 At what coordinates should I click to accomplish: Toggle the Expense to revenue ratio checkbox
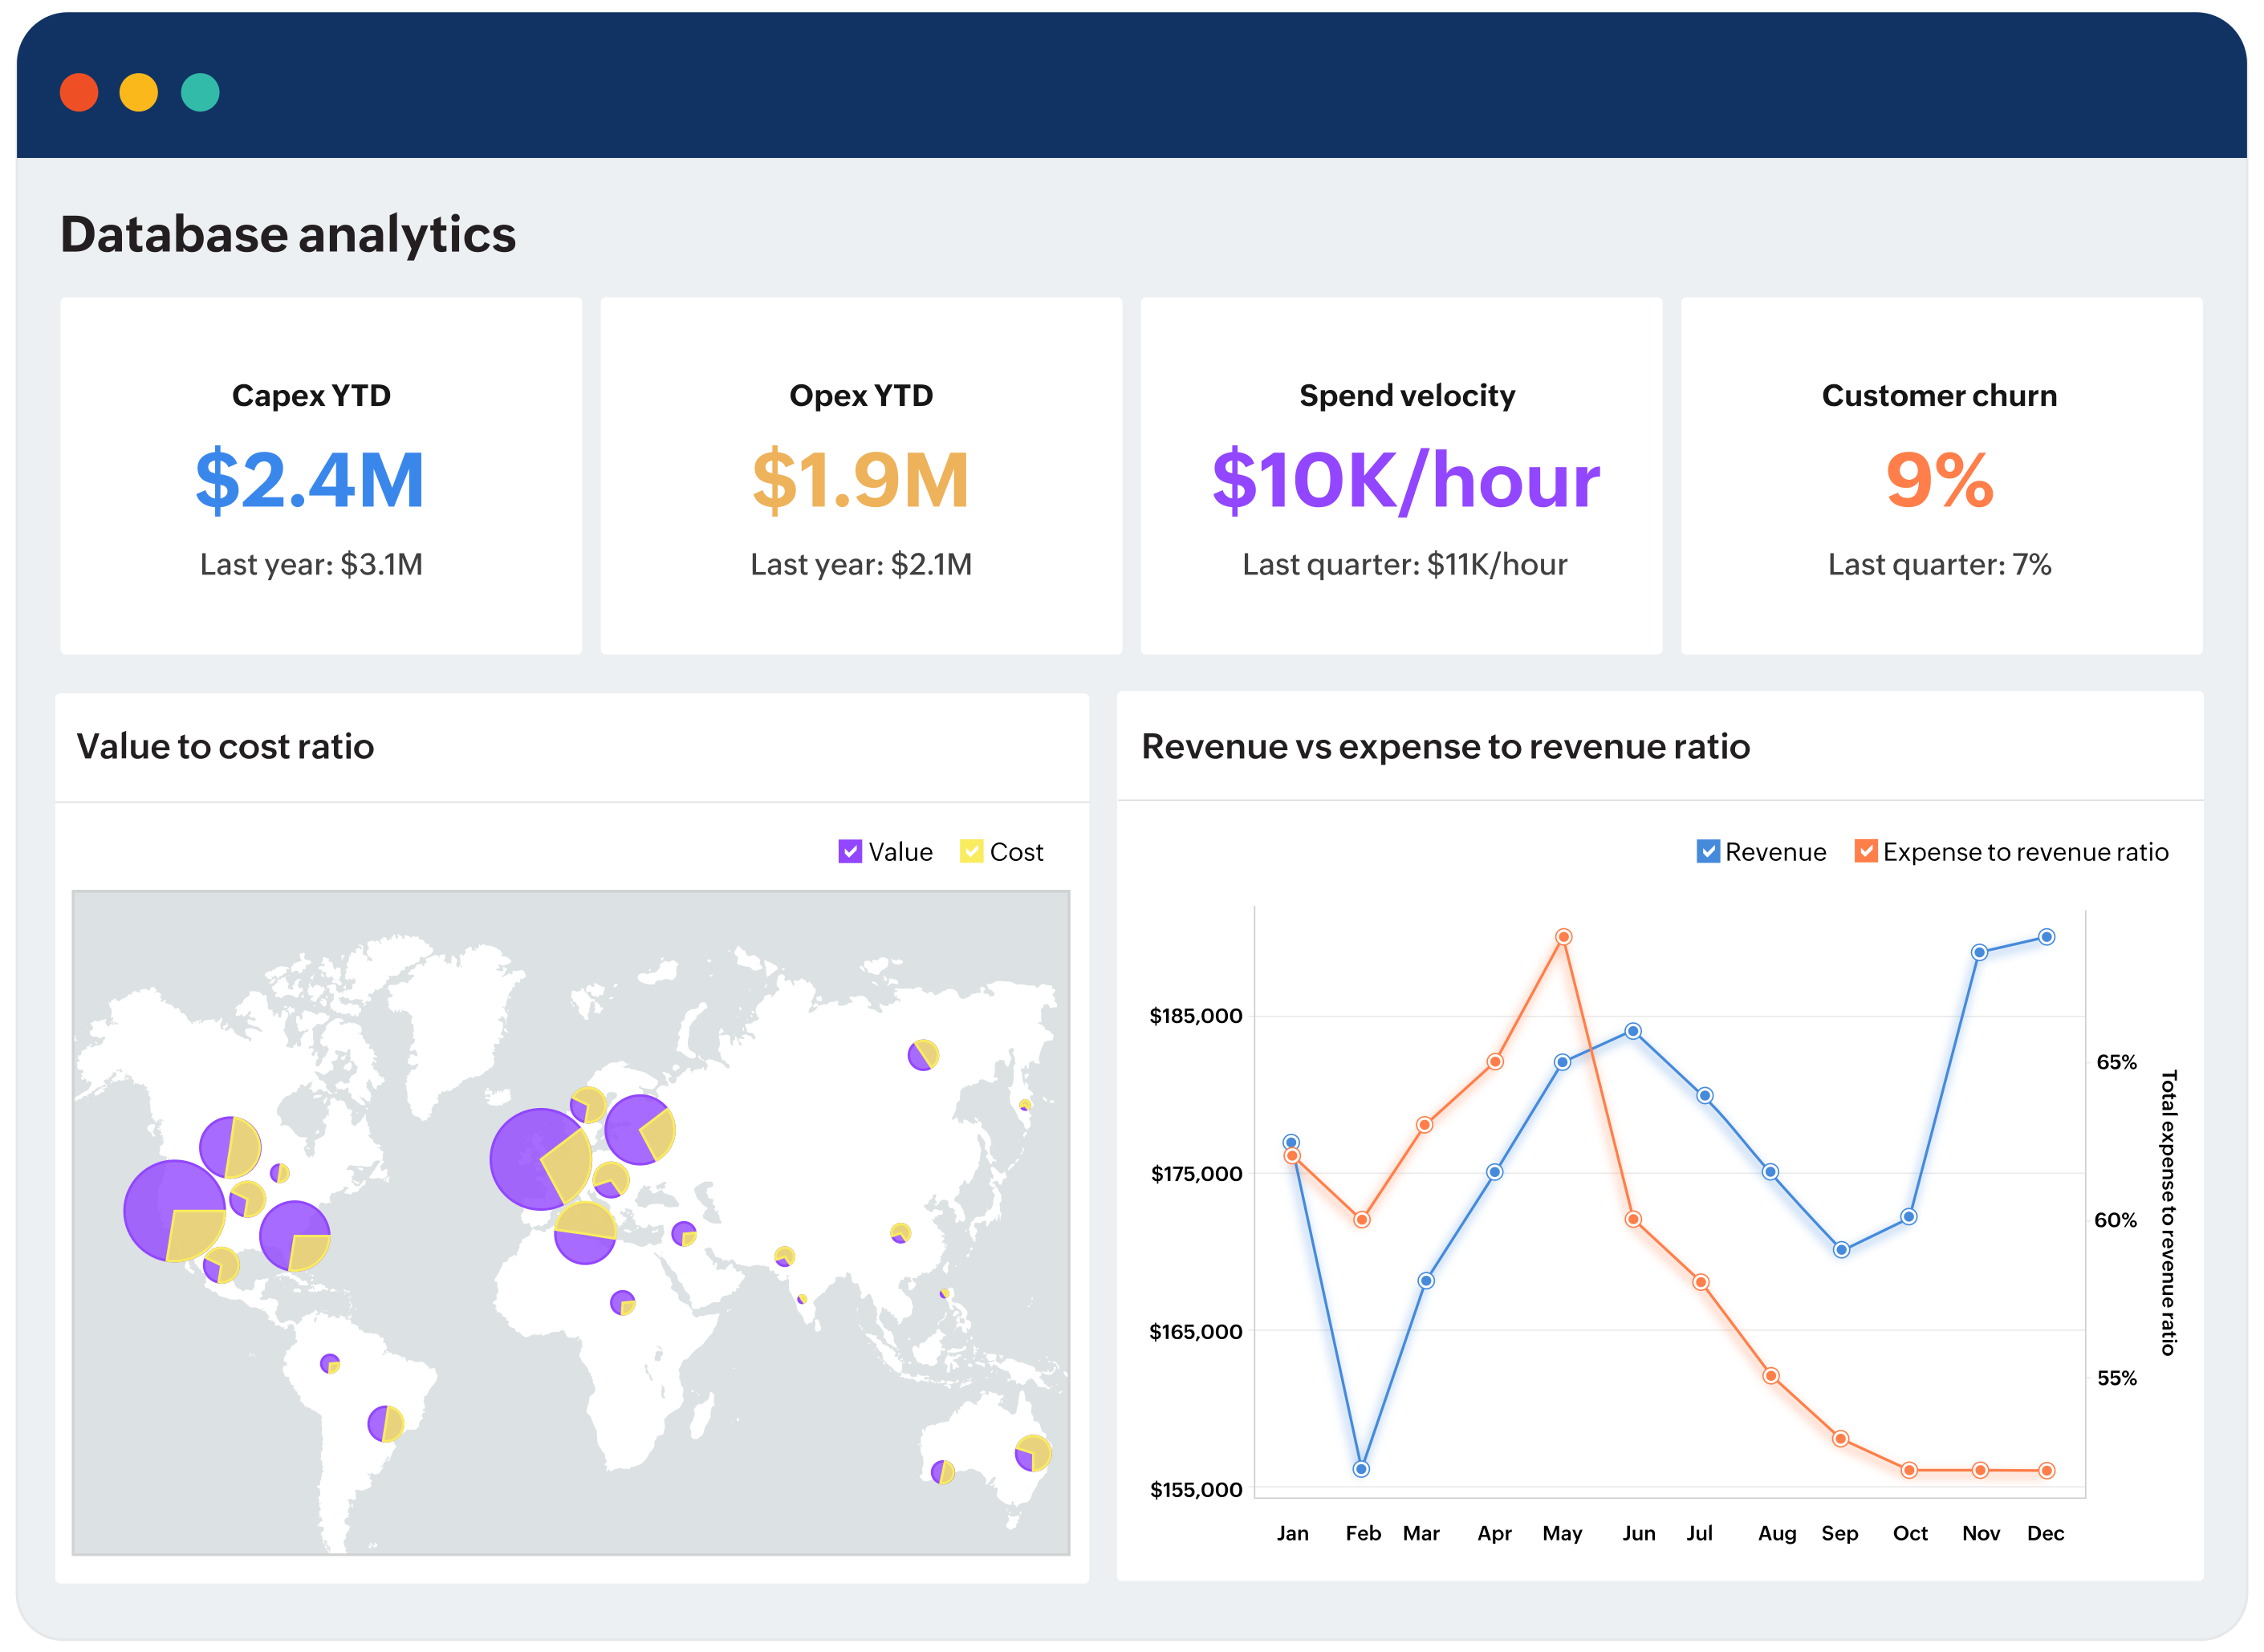(x=1864, y=851)
